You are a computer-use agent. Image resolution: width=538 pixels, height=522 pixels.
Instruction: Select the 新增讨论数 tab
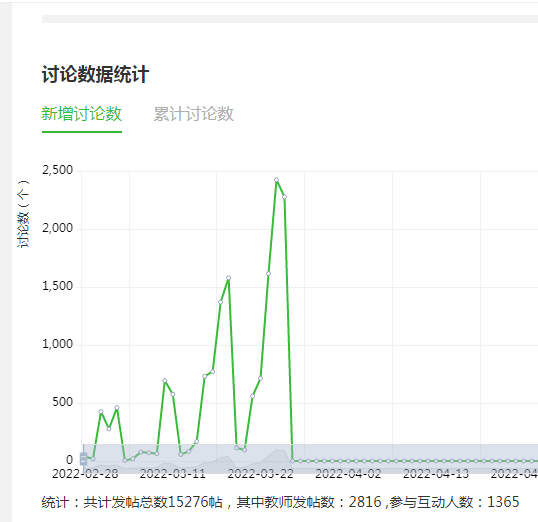point(82,114)
